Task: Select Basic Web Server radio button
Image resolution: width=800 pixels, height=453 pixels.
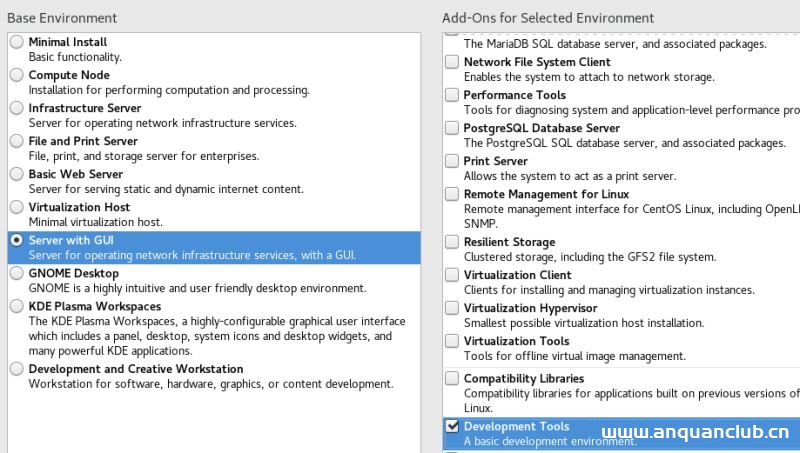Action: [17, 175]
